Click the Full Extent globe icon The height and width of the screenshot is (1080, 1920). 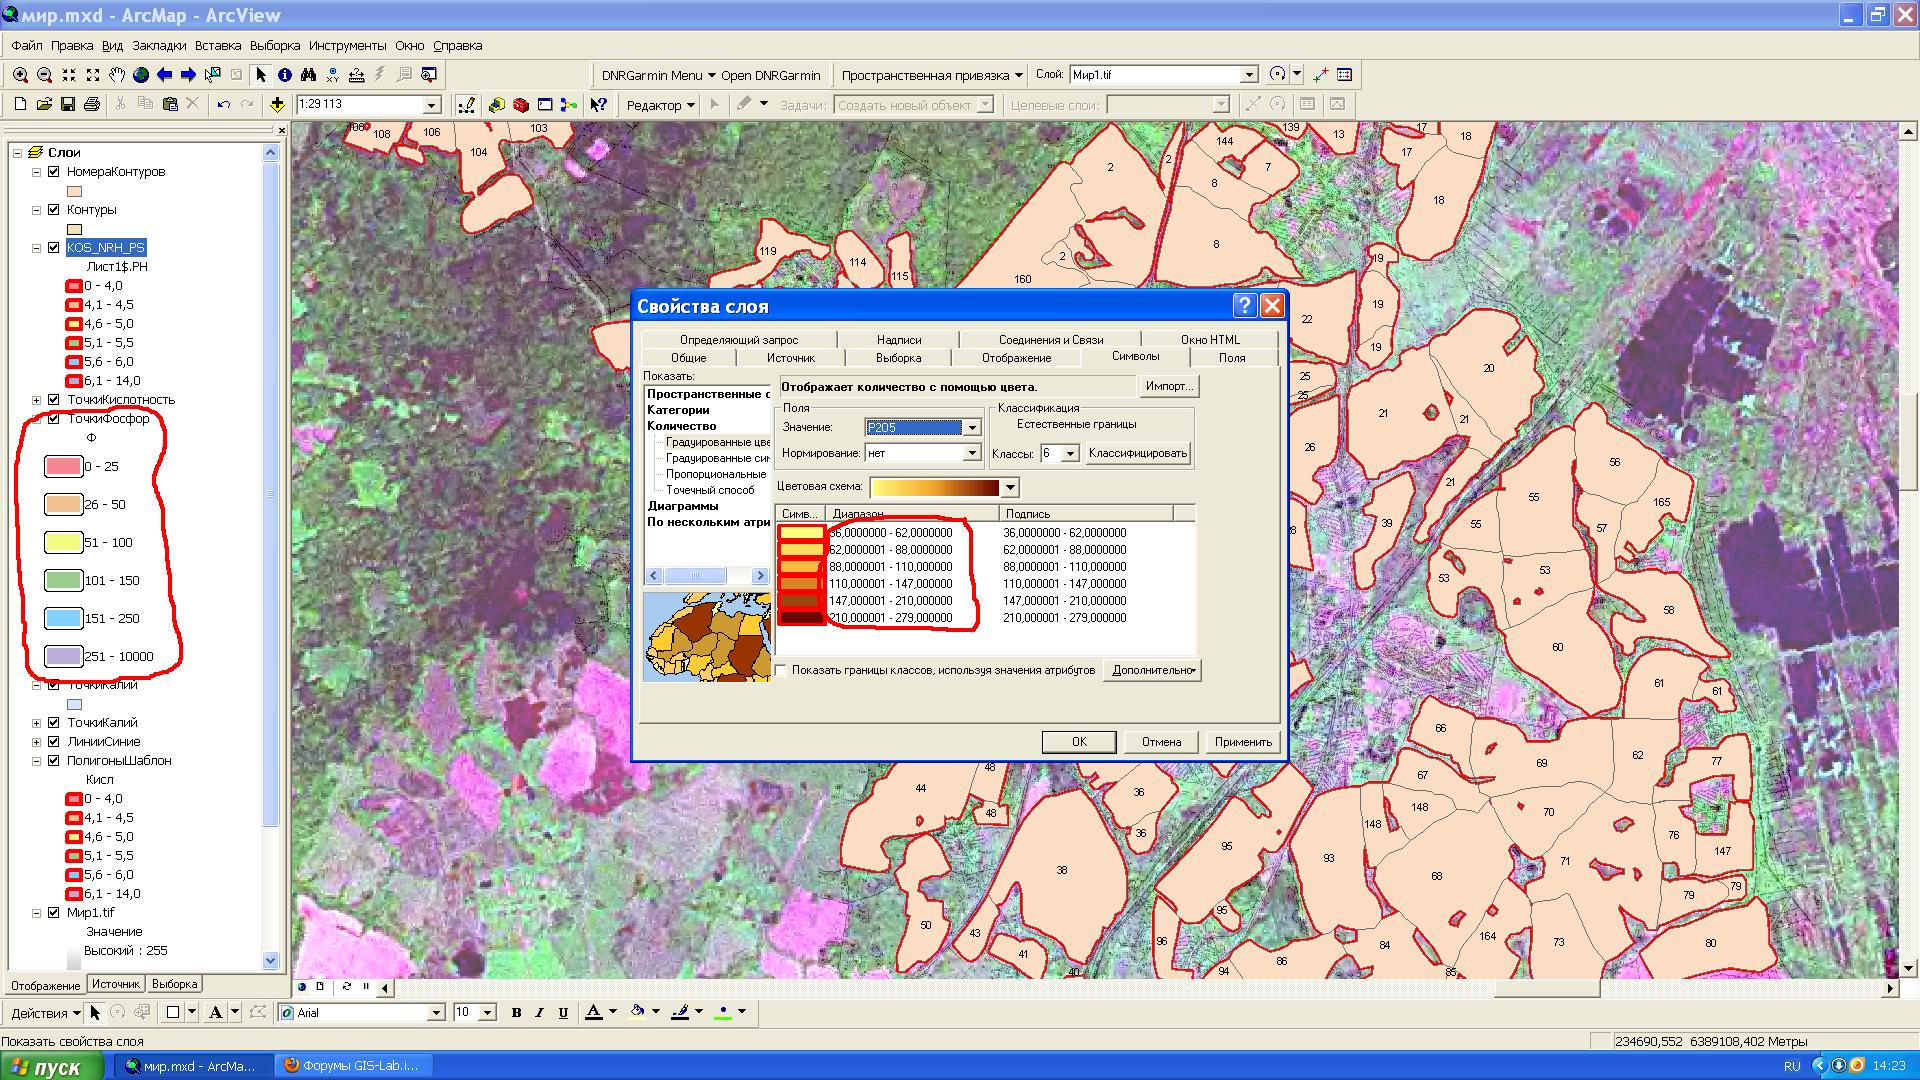(x=141, y=75)
